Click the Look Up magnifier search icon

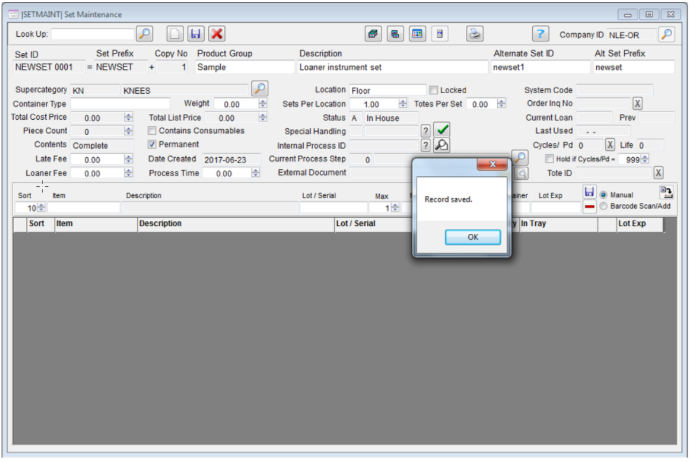pyautogui.click(x=144, y=34)
